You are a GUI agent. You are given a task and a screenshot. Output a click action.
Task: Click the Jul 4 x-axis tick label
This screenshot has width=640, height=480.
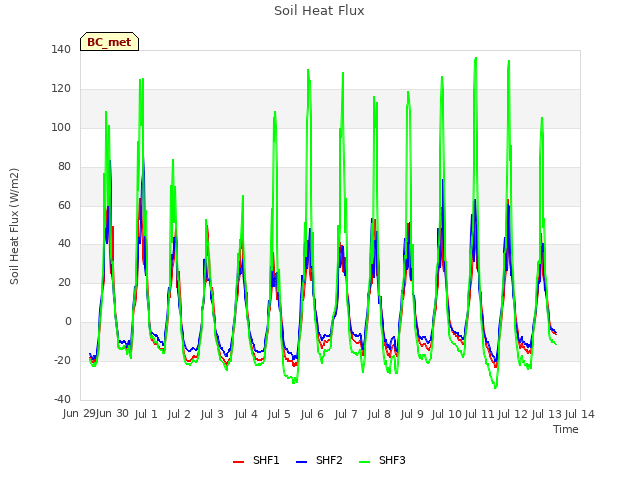pyautogui.click(x=246, y=414)
